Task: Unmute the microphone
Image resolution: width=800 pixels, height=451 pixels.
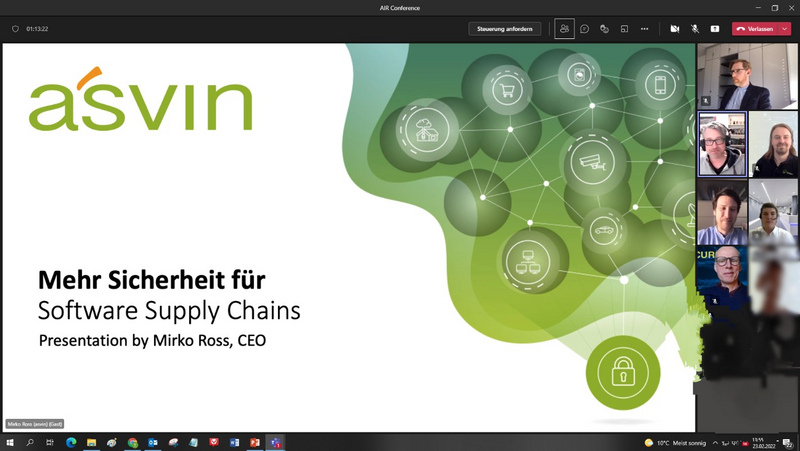Action: [x=694, y=29]
